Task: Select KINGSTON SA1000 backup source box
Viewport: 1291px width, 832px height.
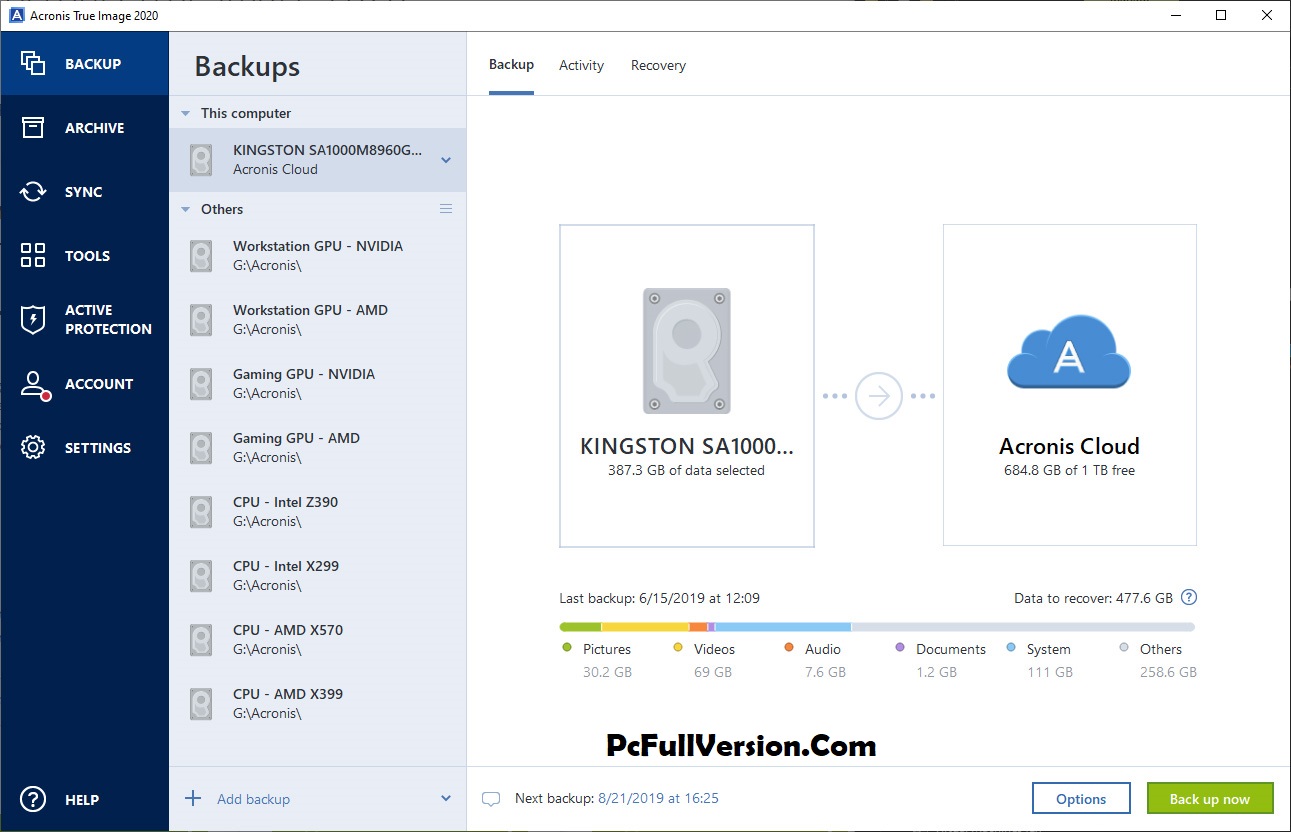Action: coord(687,386)
